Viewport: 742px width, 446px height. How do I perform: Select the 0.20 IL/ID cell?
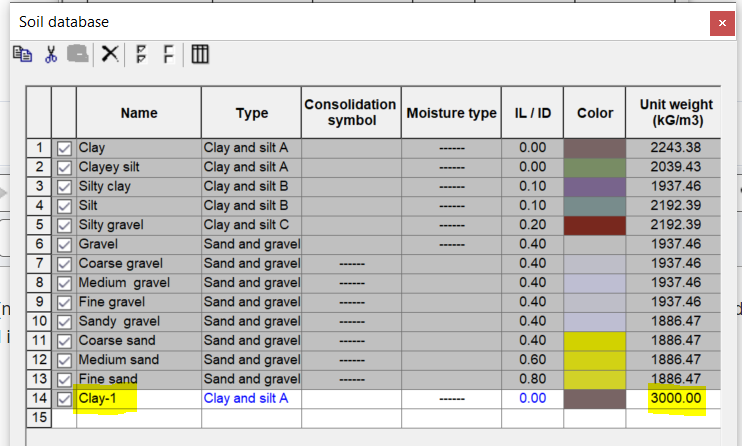pyautogui.click(x=532, y=225)
